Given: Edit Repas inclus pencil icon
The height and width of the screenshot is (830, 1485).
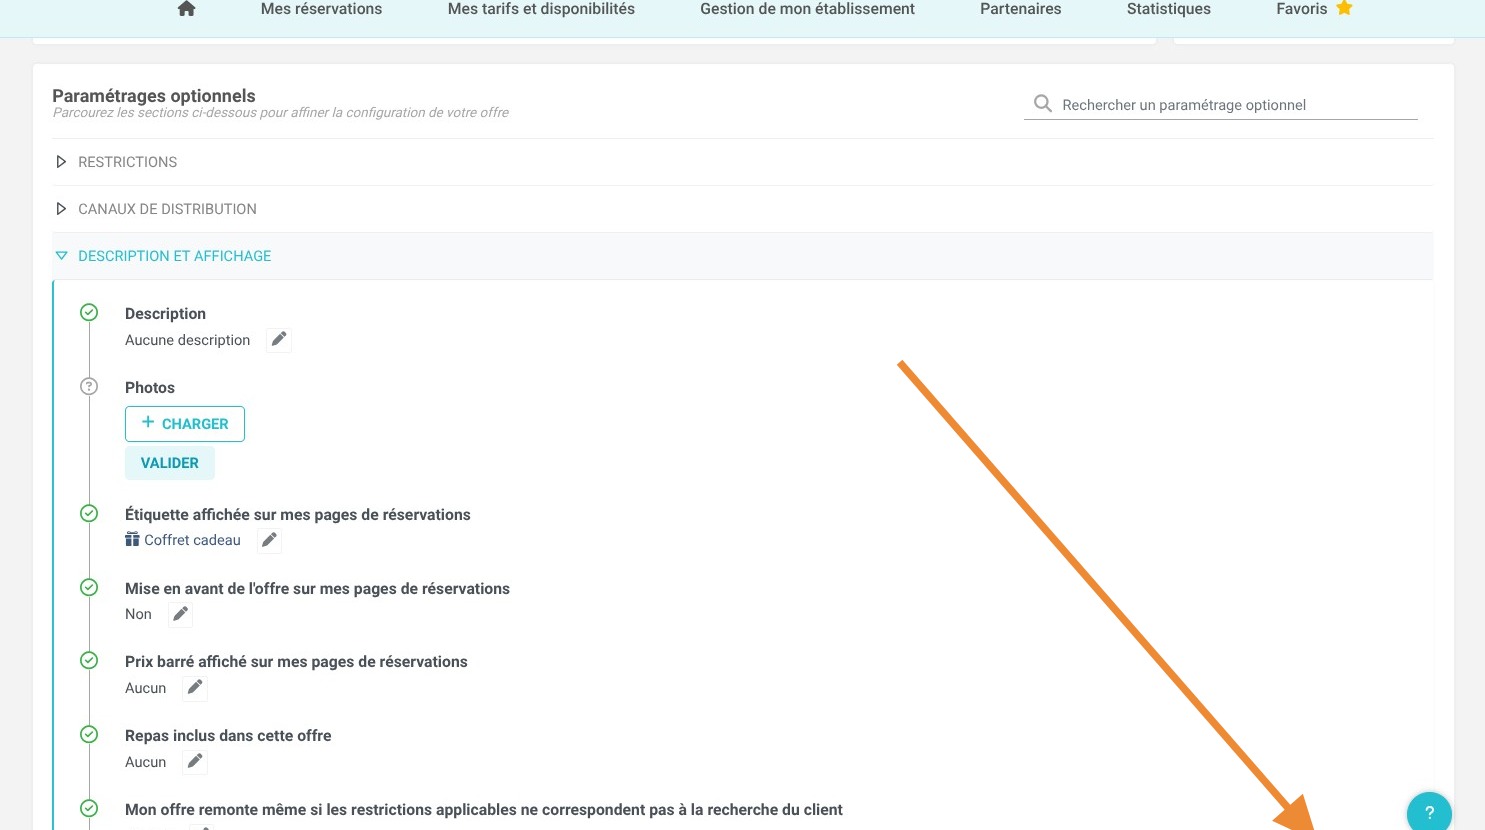Looking at the screenshot, I should tap(195, 762).
